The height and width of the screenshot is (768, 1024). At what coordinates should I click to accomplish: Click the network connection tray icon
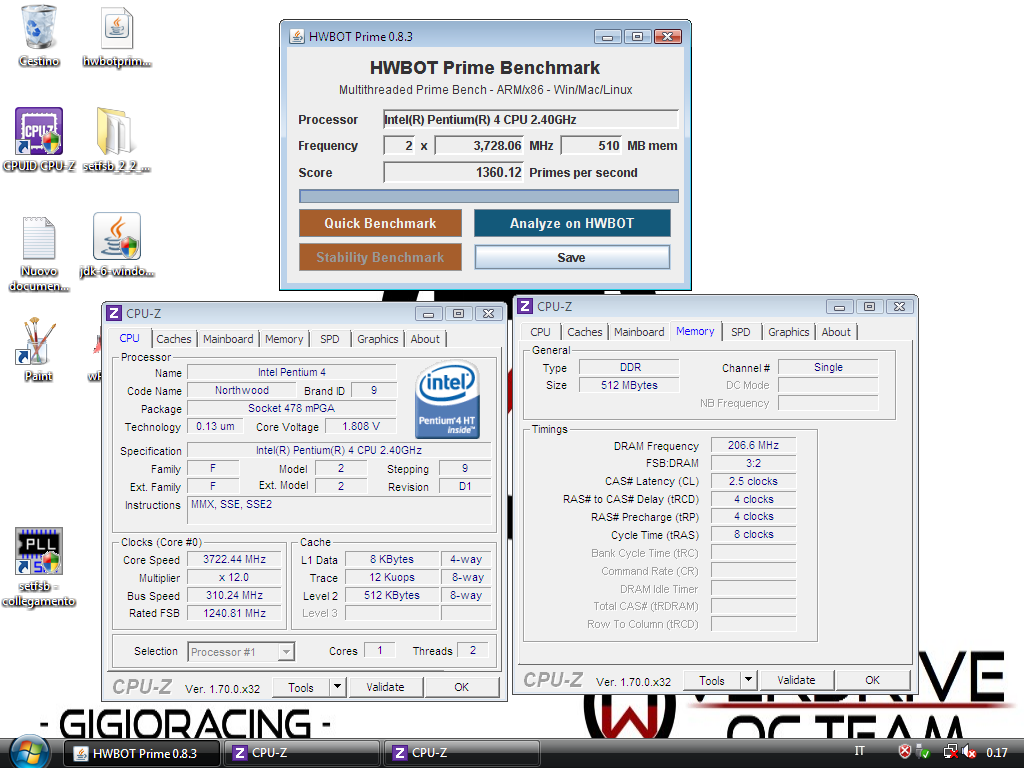point(951,752)
